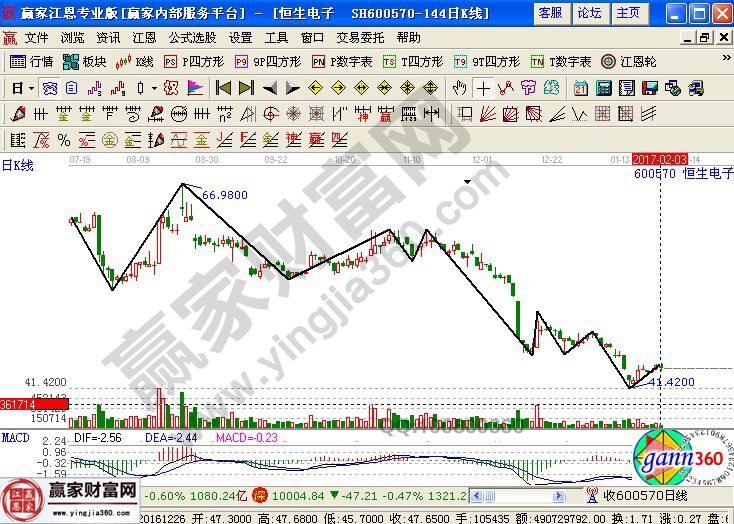
Task: Toggle the percent % line tool
Action: [64, 139]
